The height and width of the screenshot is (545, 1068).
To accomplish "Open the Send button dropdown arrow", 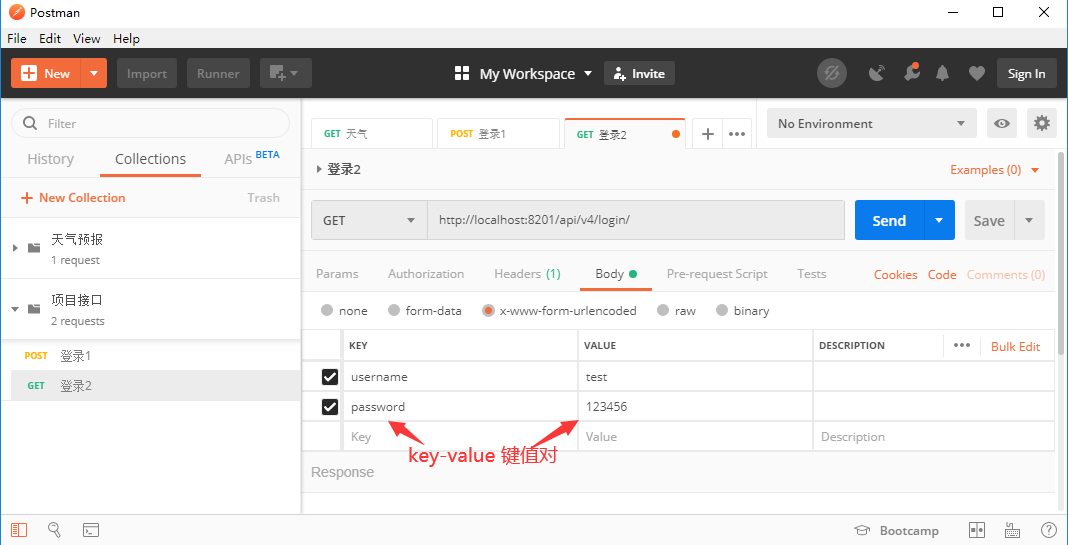I will point(939,220).
